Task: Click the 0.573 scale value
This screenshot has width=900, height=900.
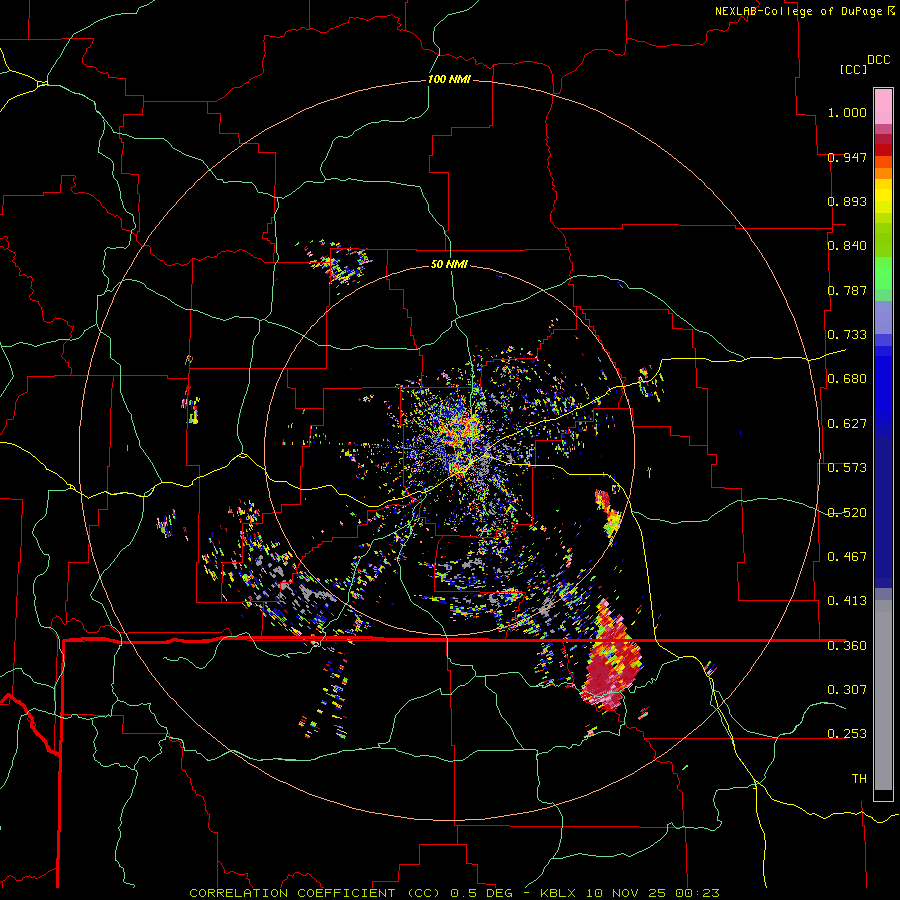Action: click(847, 468)
